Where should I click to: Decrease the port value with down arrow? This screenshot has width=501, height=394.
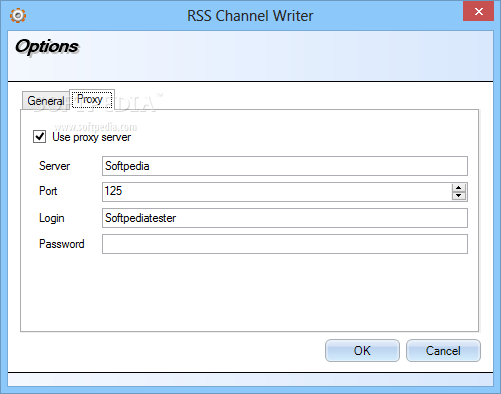click(459, 196)
